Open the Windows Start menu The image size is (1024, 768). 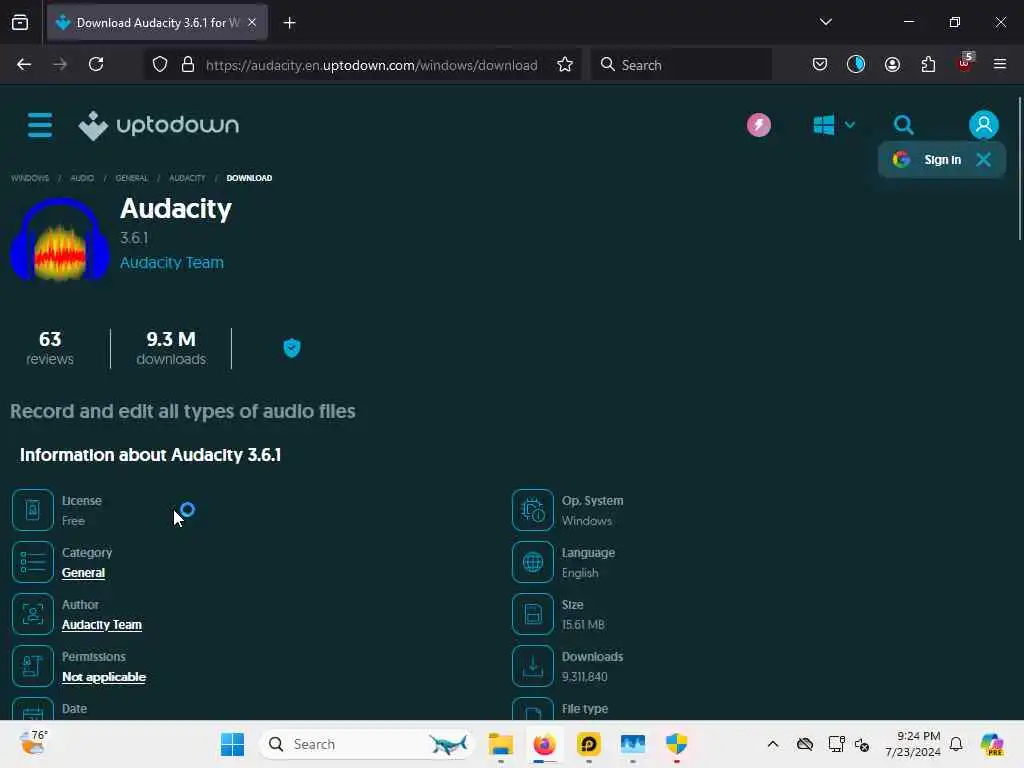coord(232,744)
